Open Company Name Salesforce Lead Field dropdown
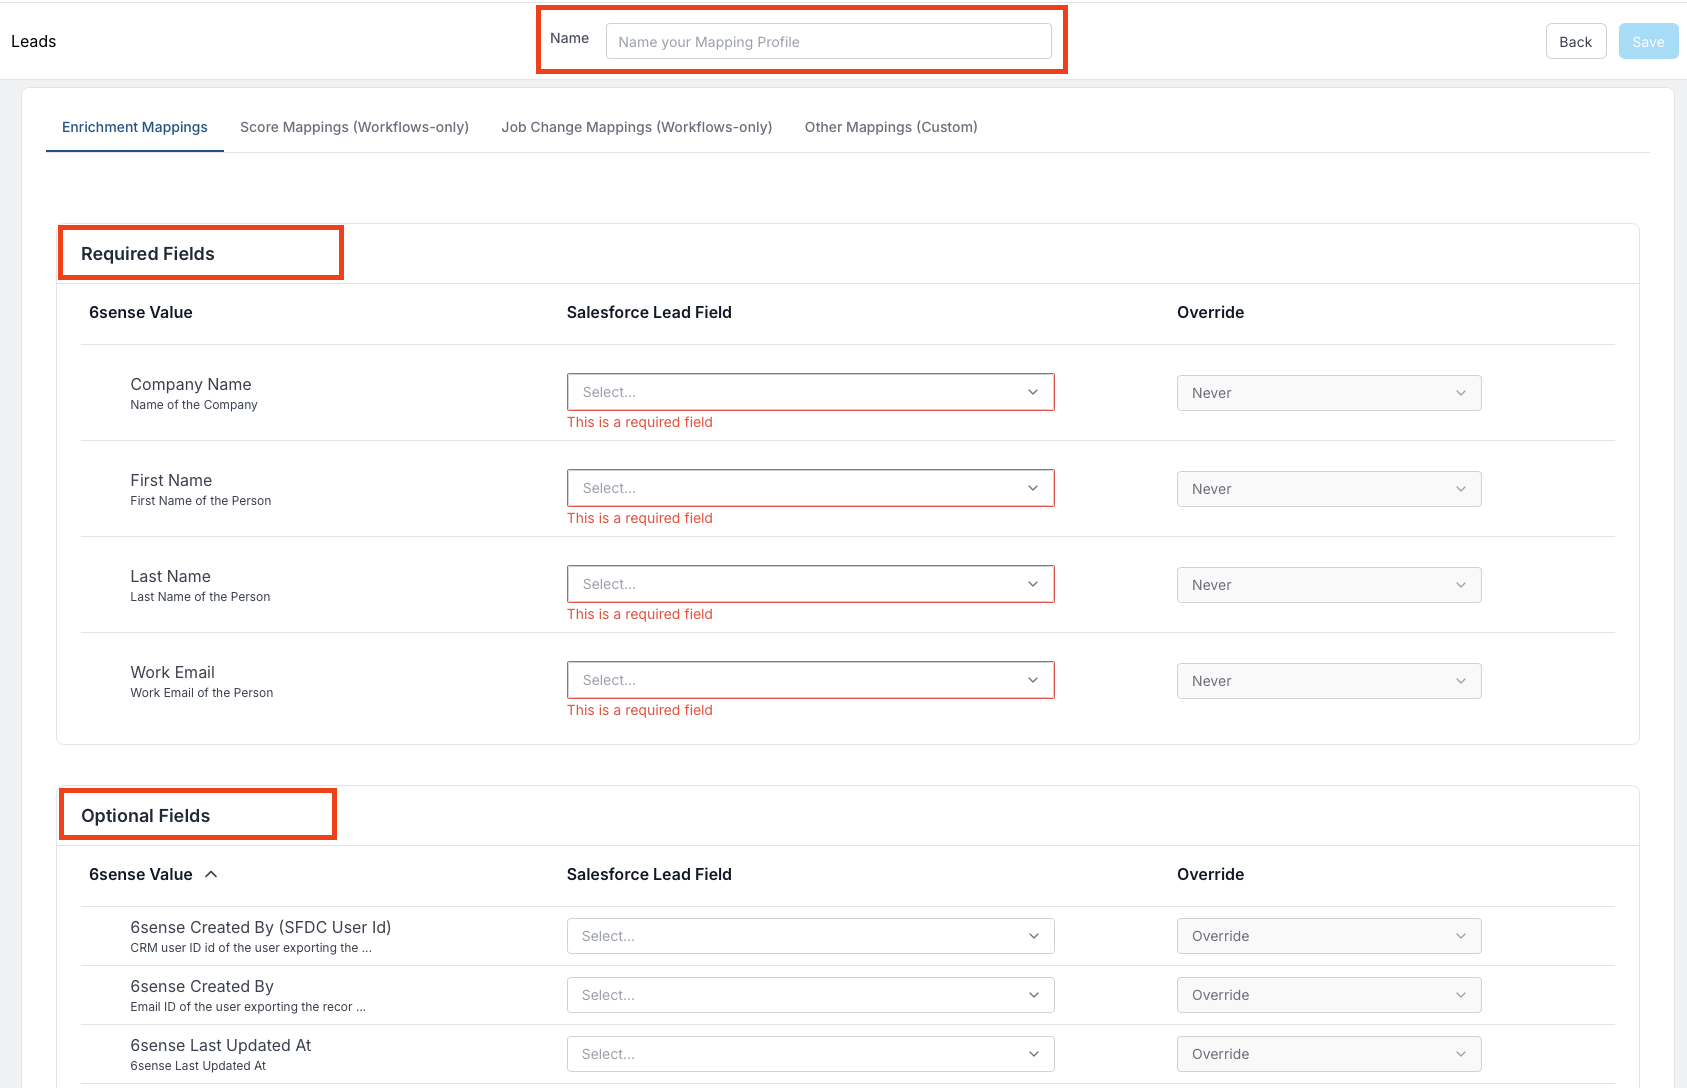 coord(810,392)
